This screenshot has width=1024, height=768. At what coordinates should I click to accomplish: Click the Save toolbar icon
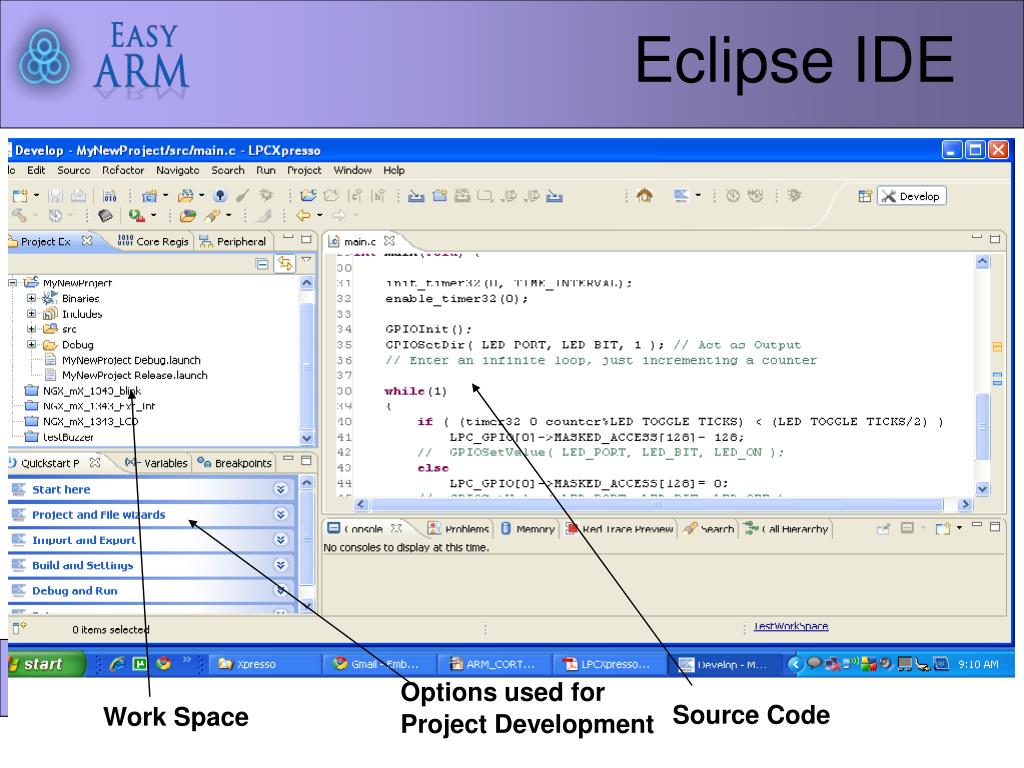56,195
